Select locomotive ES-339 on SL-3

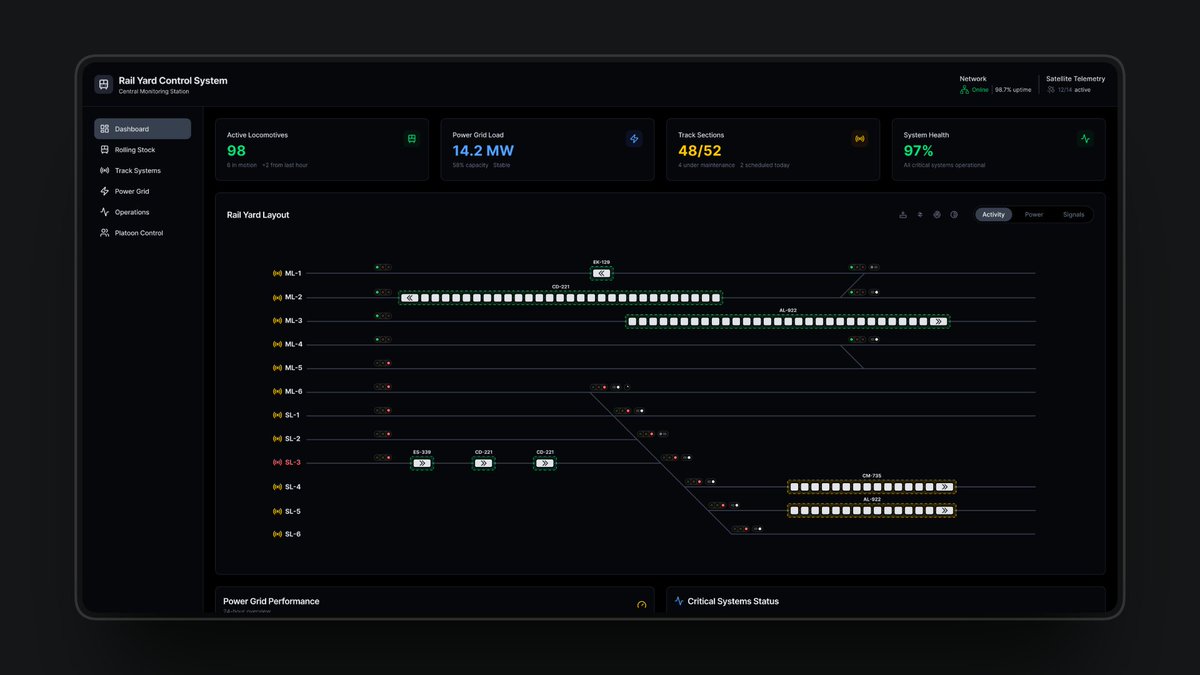coord(422,463)
